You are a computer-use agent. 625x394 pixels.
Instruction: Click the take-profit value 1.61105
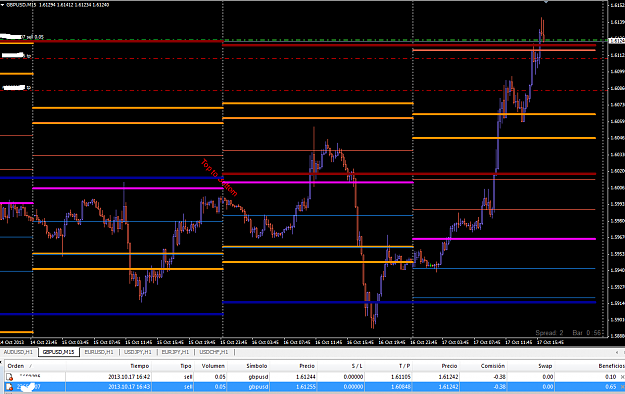401,377
